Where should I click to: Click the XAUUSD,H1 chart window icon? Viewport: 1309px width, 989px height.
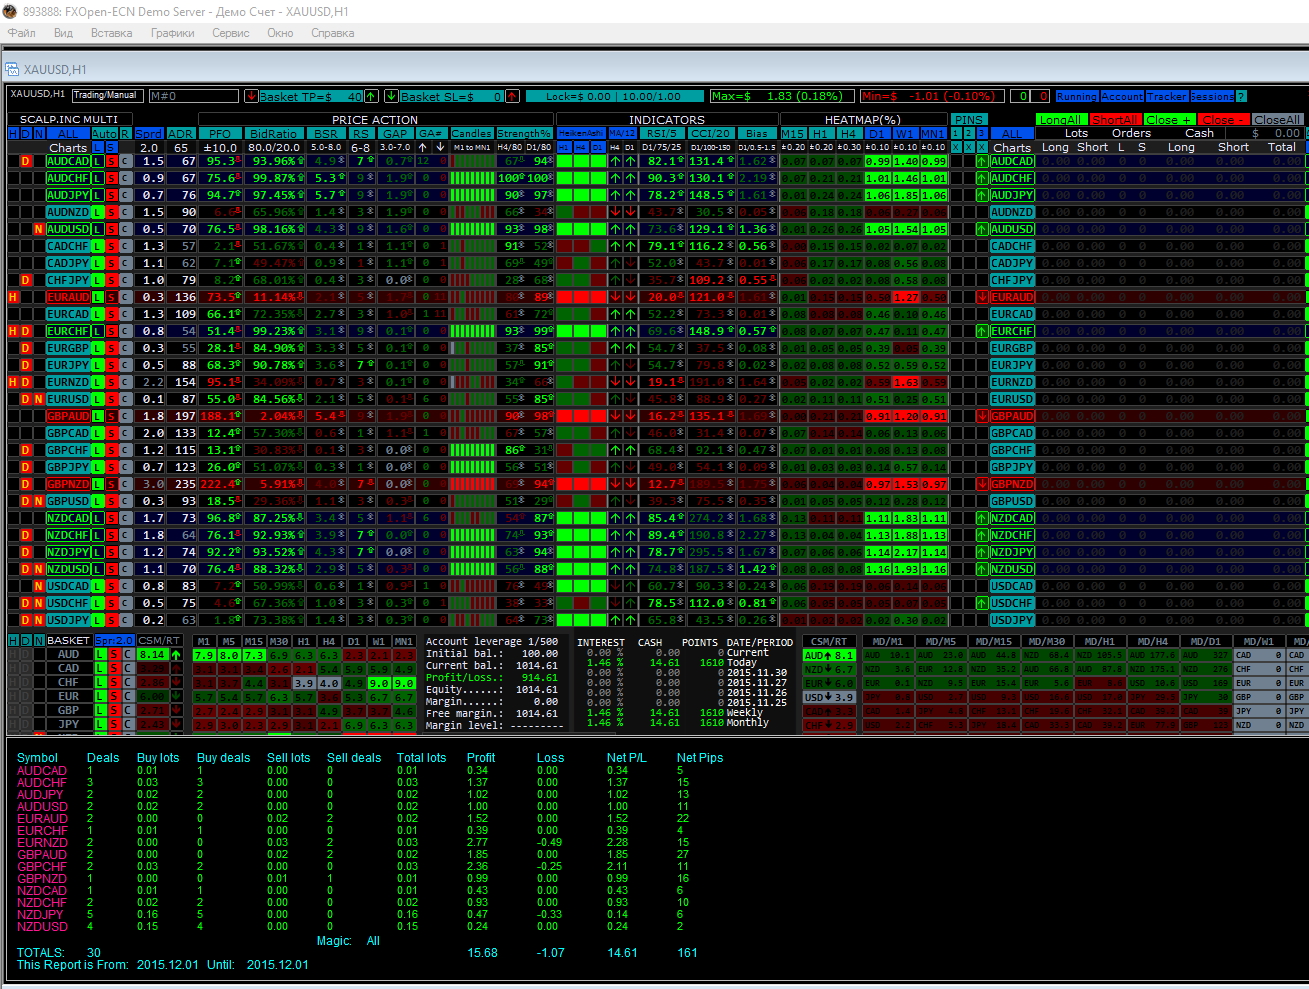point(12,69)
